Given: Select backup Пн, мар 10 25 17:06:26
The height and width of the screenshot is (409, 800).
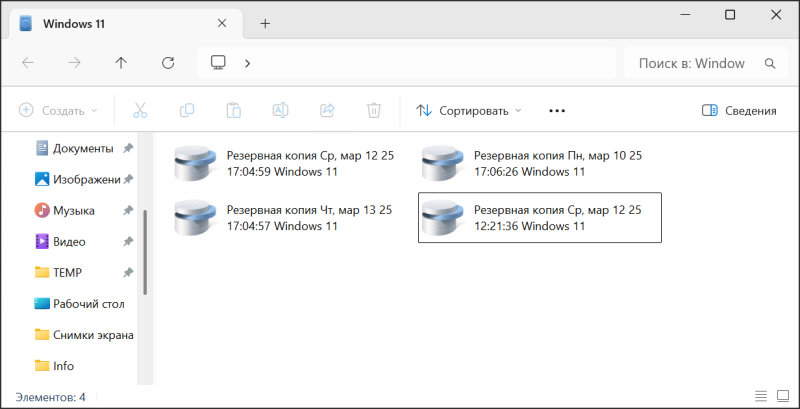Looking at the screenshot, I should pyautogui.click(x=540, y=163).
